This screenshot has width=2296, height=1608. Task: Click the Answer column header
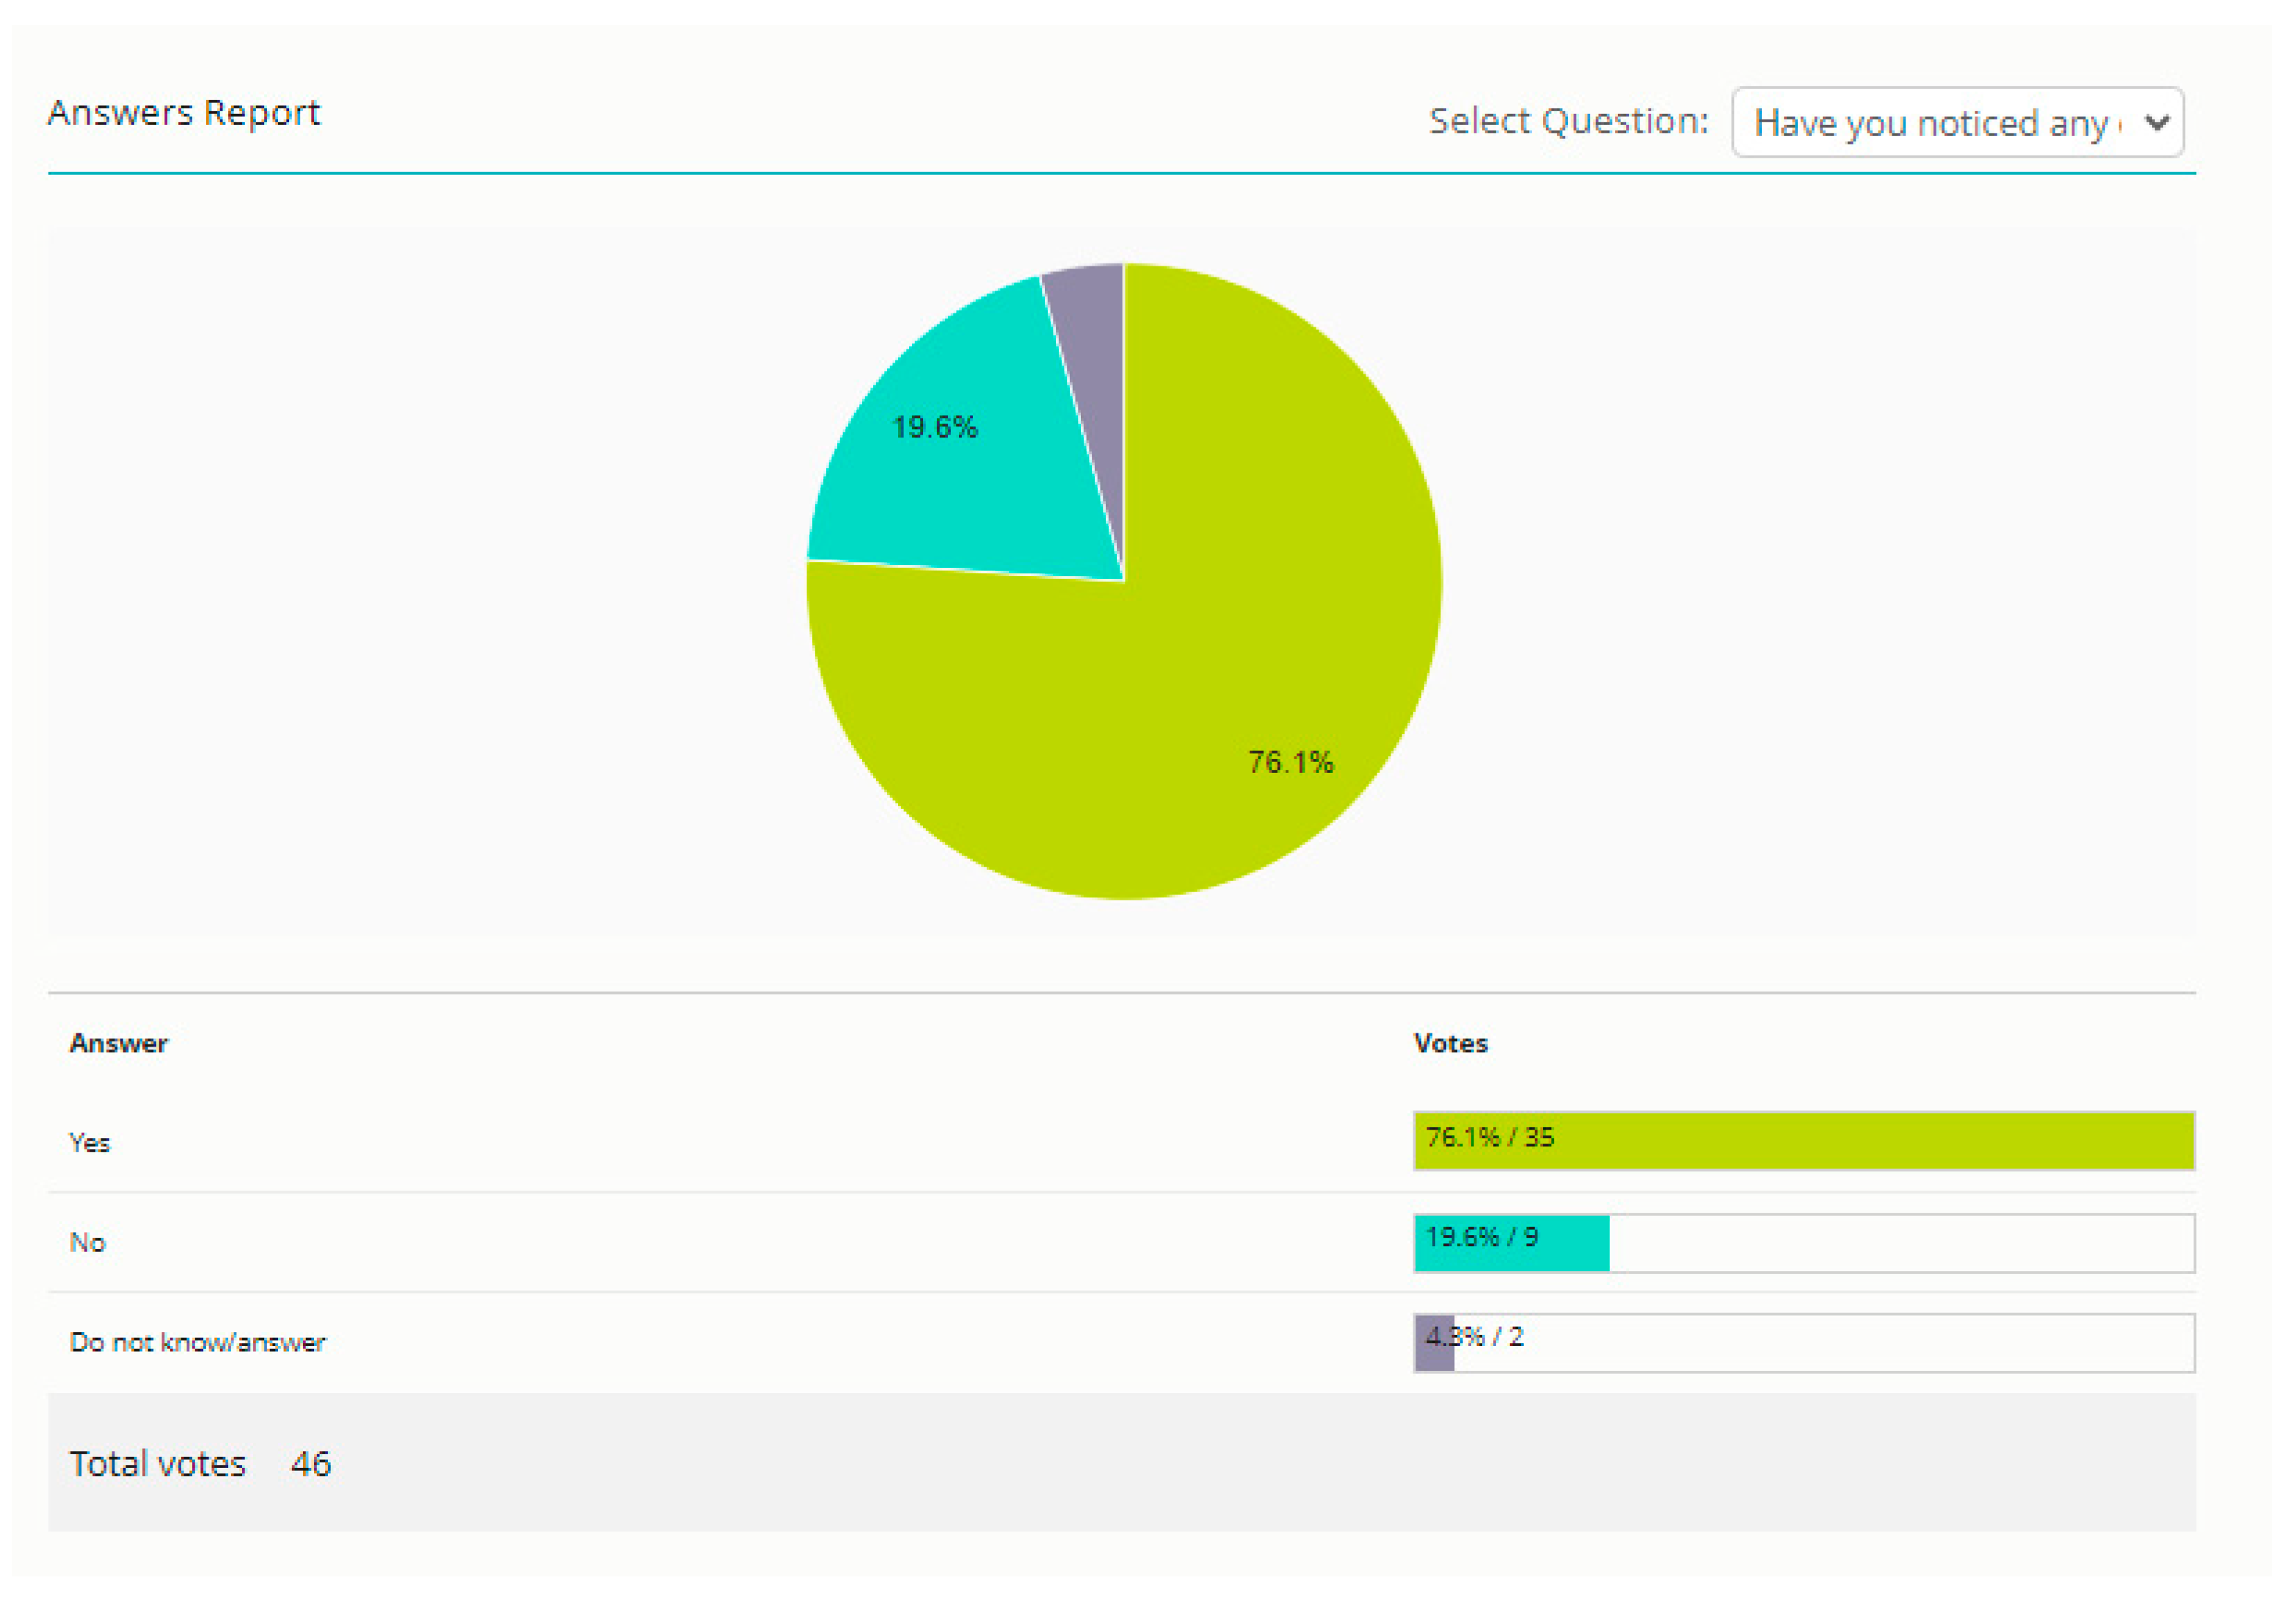[x=118, y=1044]
